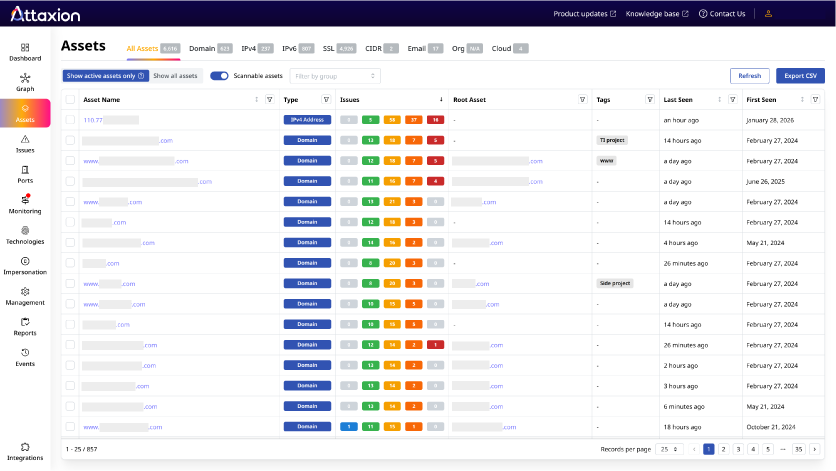
Task: Open Monitoring from the sidebar
Action: click(25, 204)
